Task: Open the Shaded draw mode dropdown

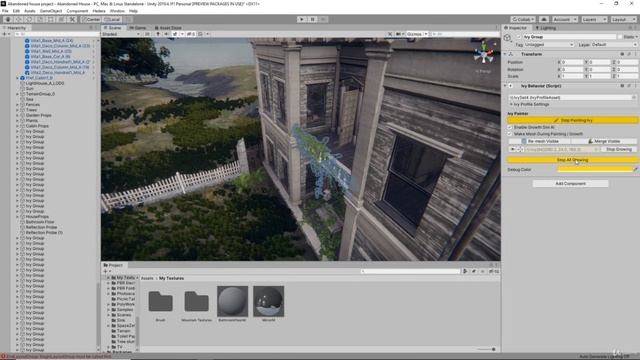Action: coord(121,34)
